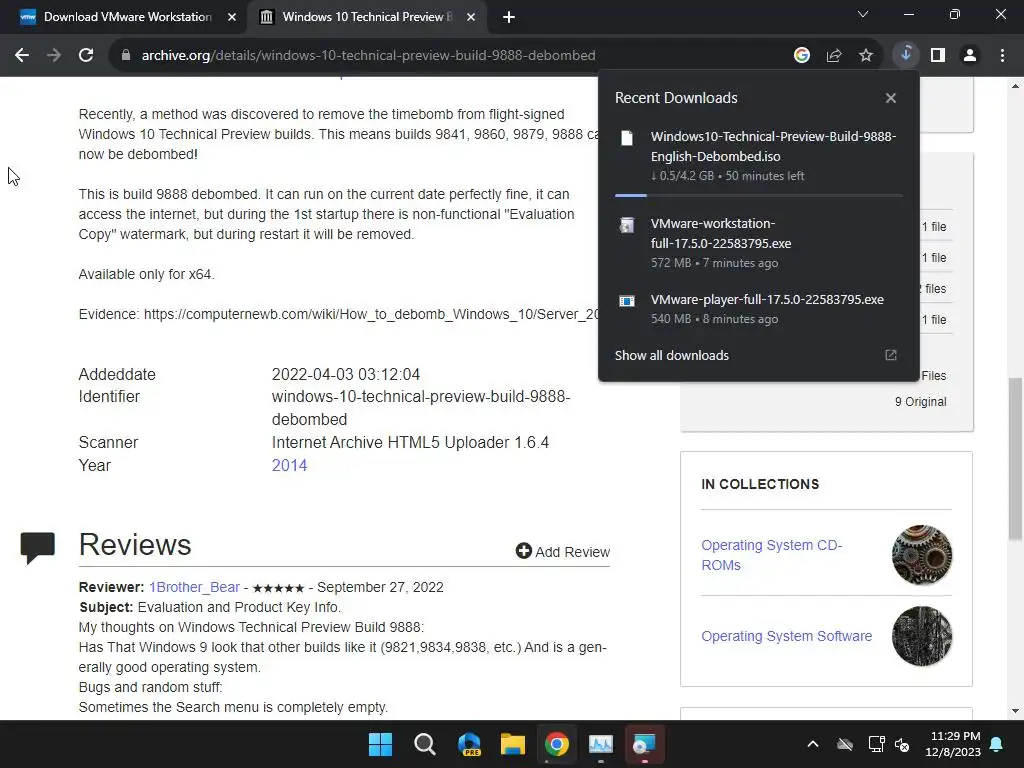
Task: Select Windows 10 Technical Preview tab
Action: pos(367,18)
